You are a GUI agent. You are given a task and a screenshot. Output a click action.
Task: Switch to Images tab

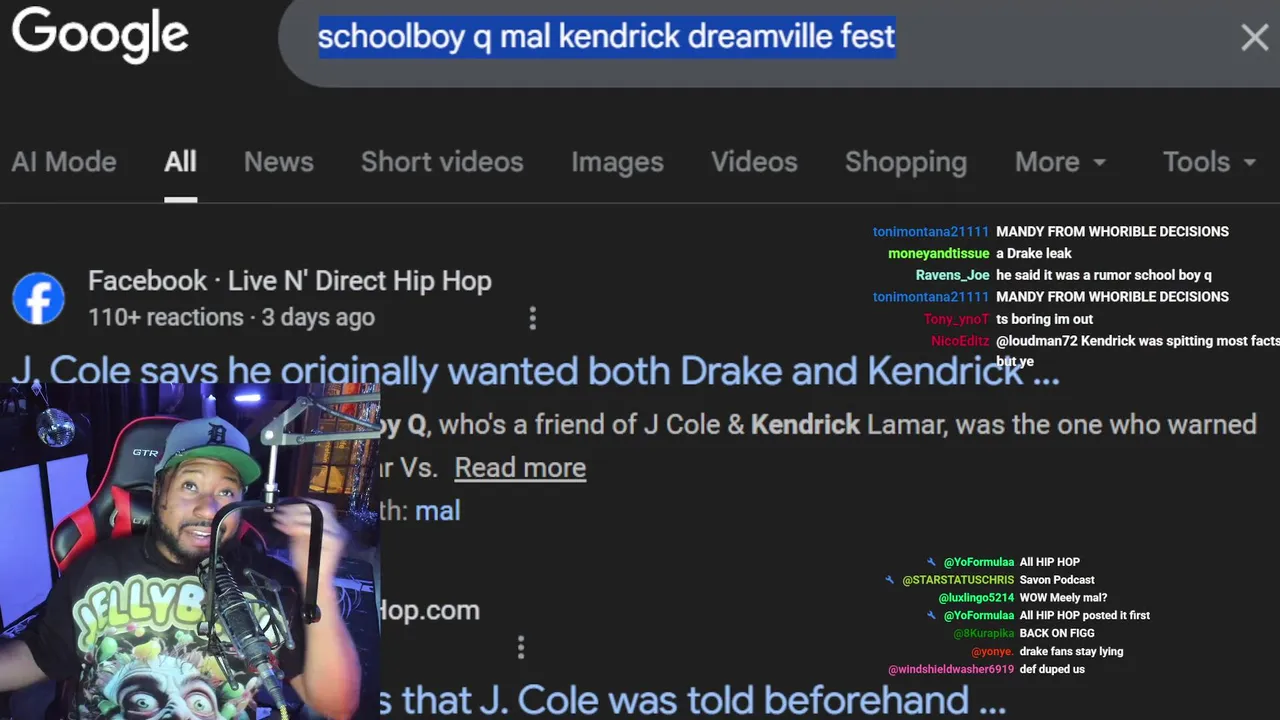[617, 162]
